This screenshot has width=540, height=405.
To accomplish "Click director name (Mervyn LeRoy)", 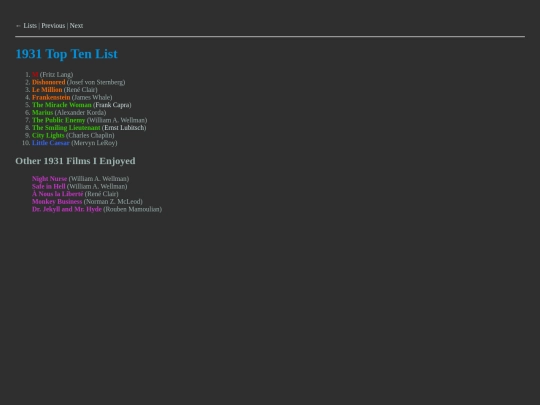I will click(94, 143).
